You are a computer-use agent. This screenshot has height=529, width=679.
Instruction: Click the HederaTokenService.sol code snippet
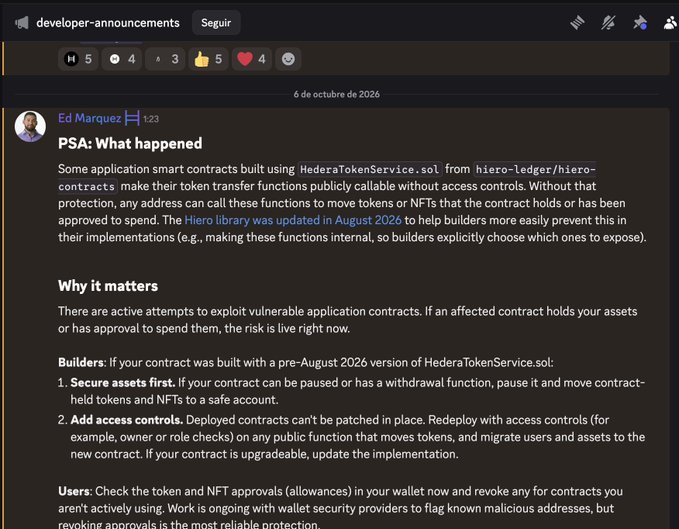(369, 169)
